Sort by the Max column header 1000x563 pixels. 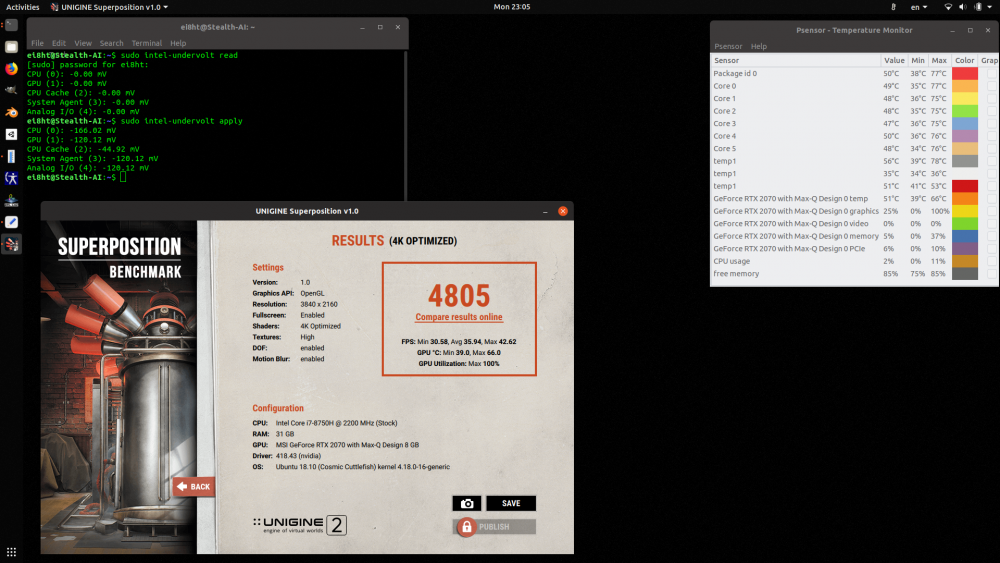tap(939, 61)
